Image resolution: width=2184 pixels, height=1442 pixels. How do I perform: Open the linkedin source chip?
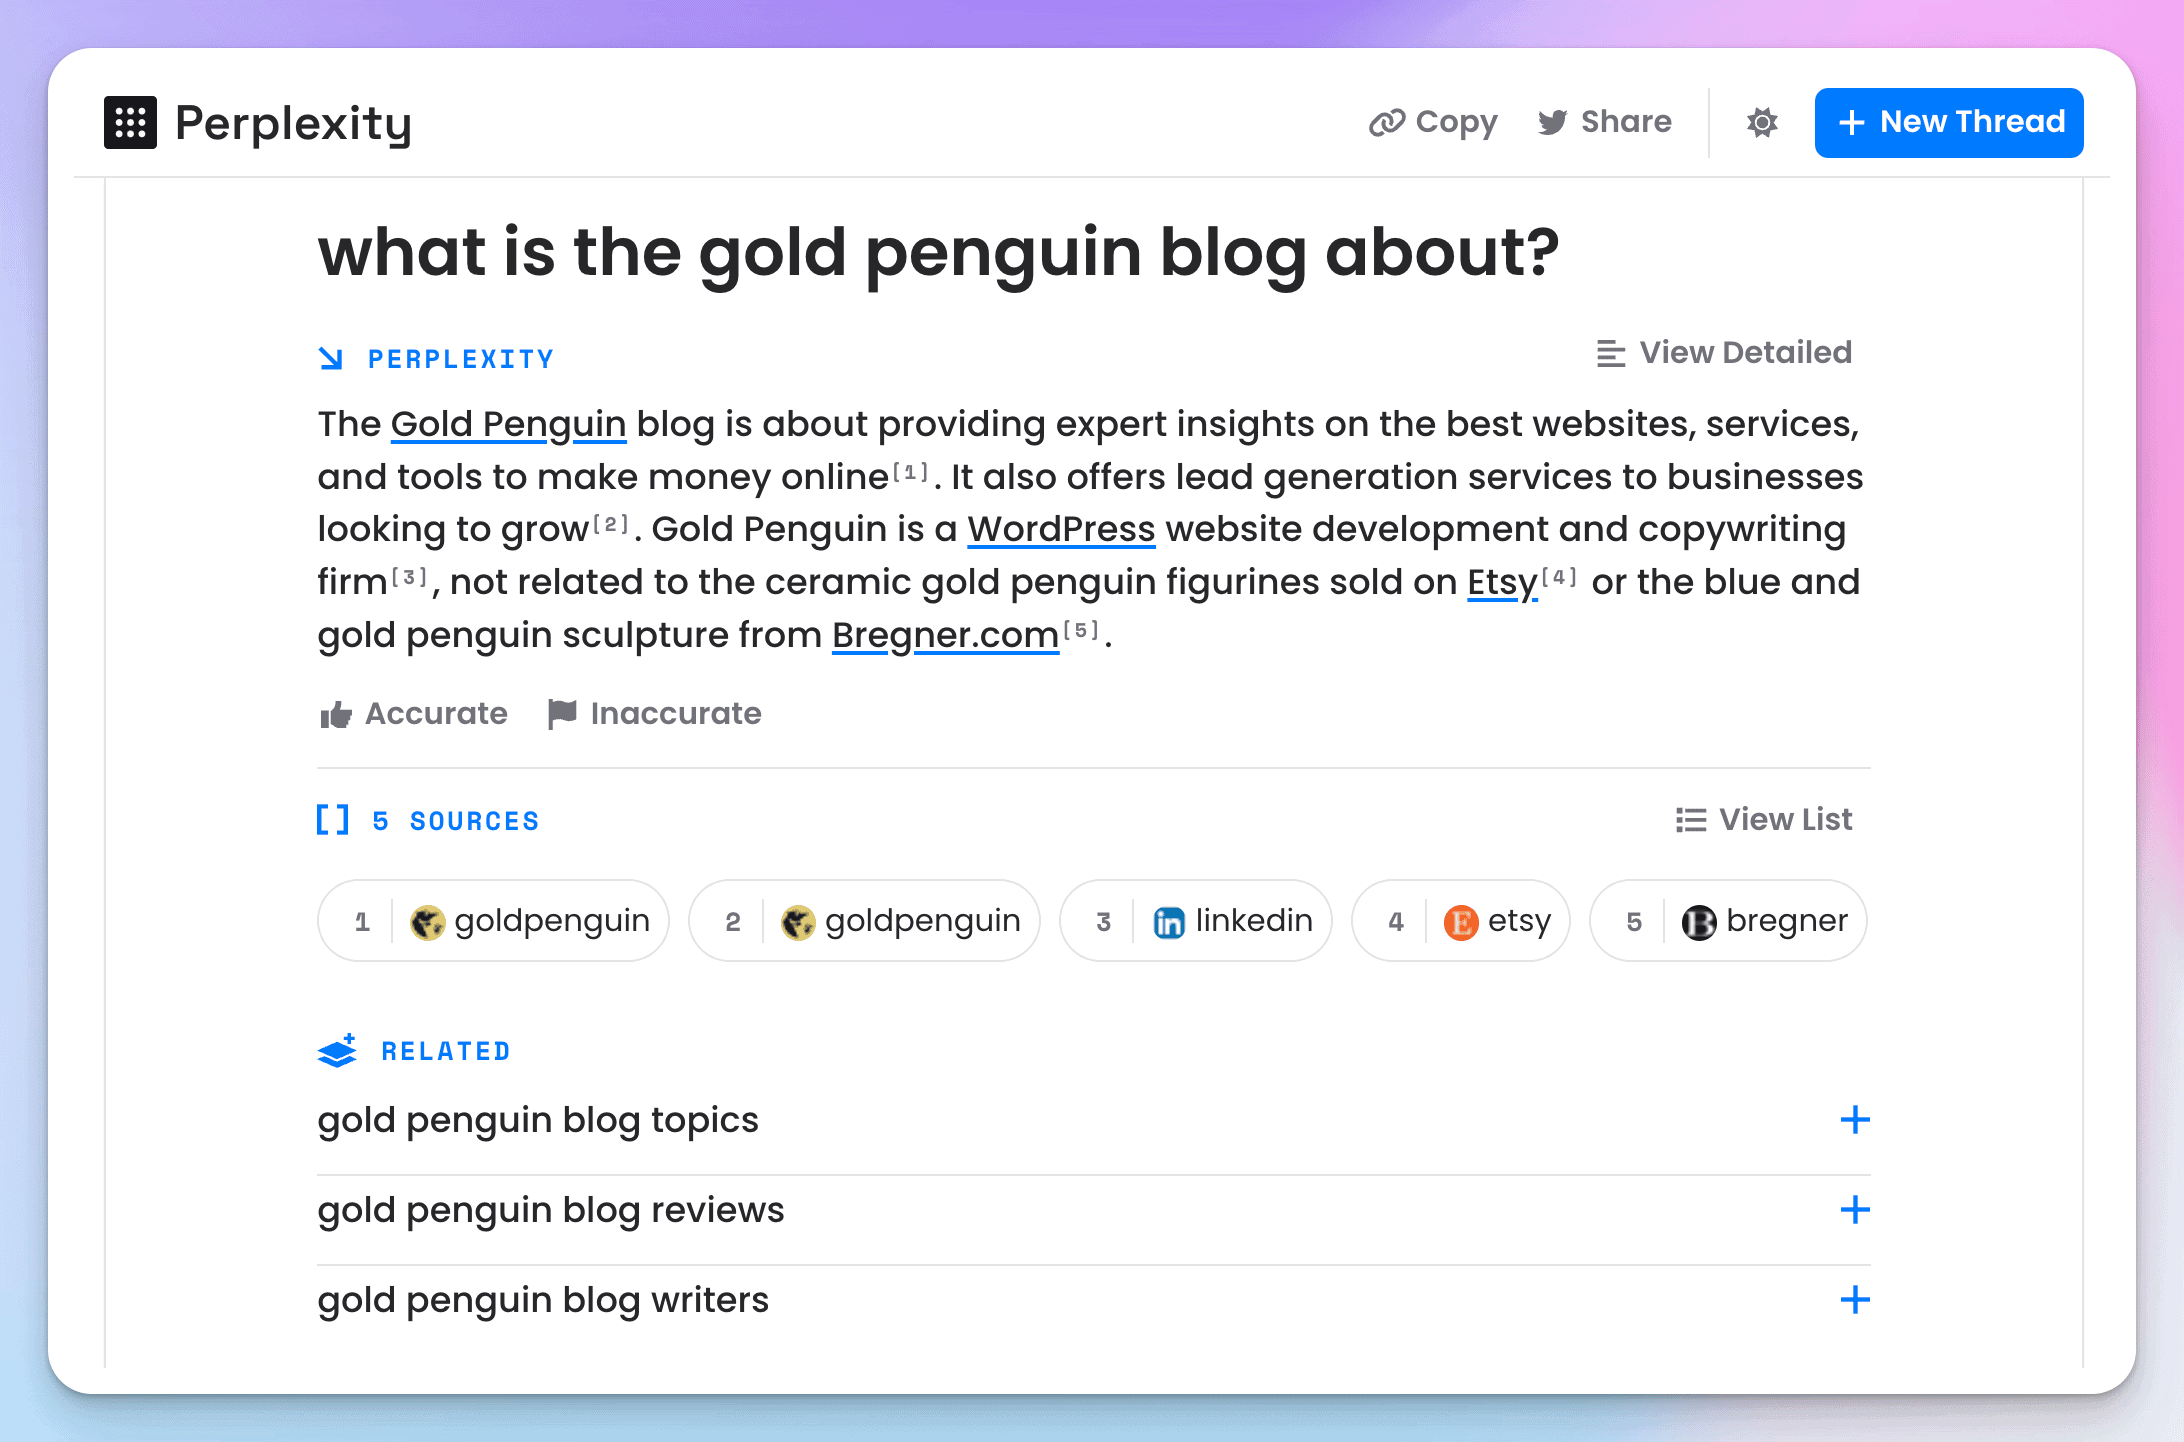tap(1196, 921)
